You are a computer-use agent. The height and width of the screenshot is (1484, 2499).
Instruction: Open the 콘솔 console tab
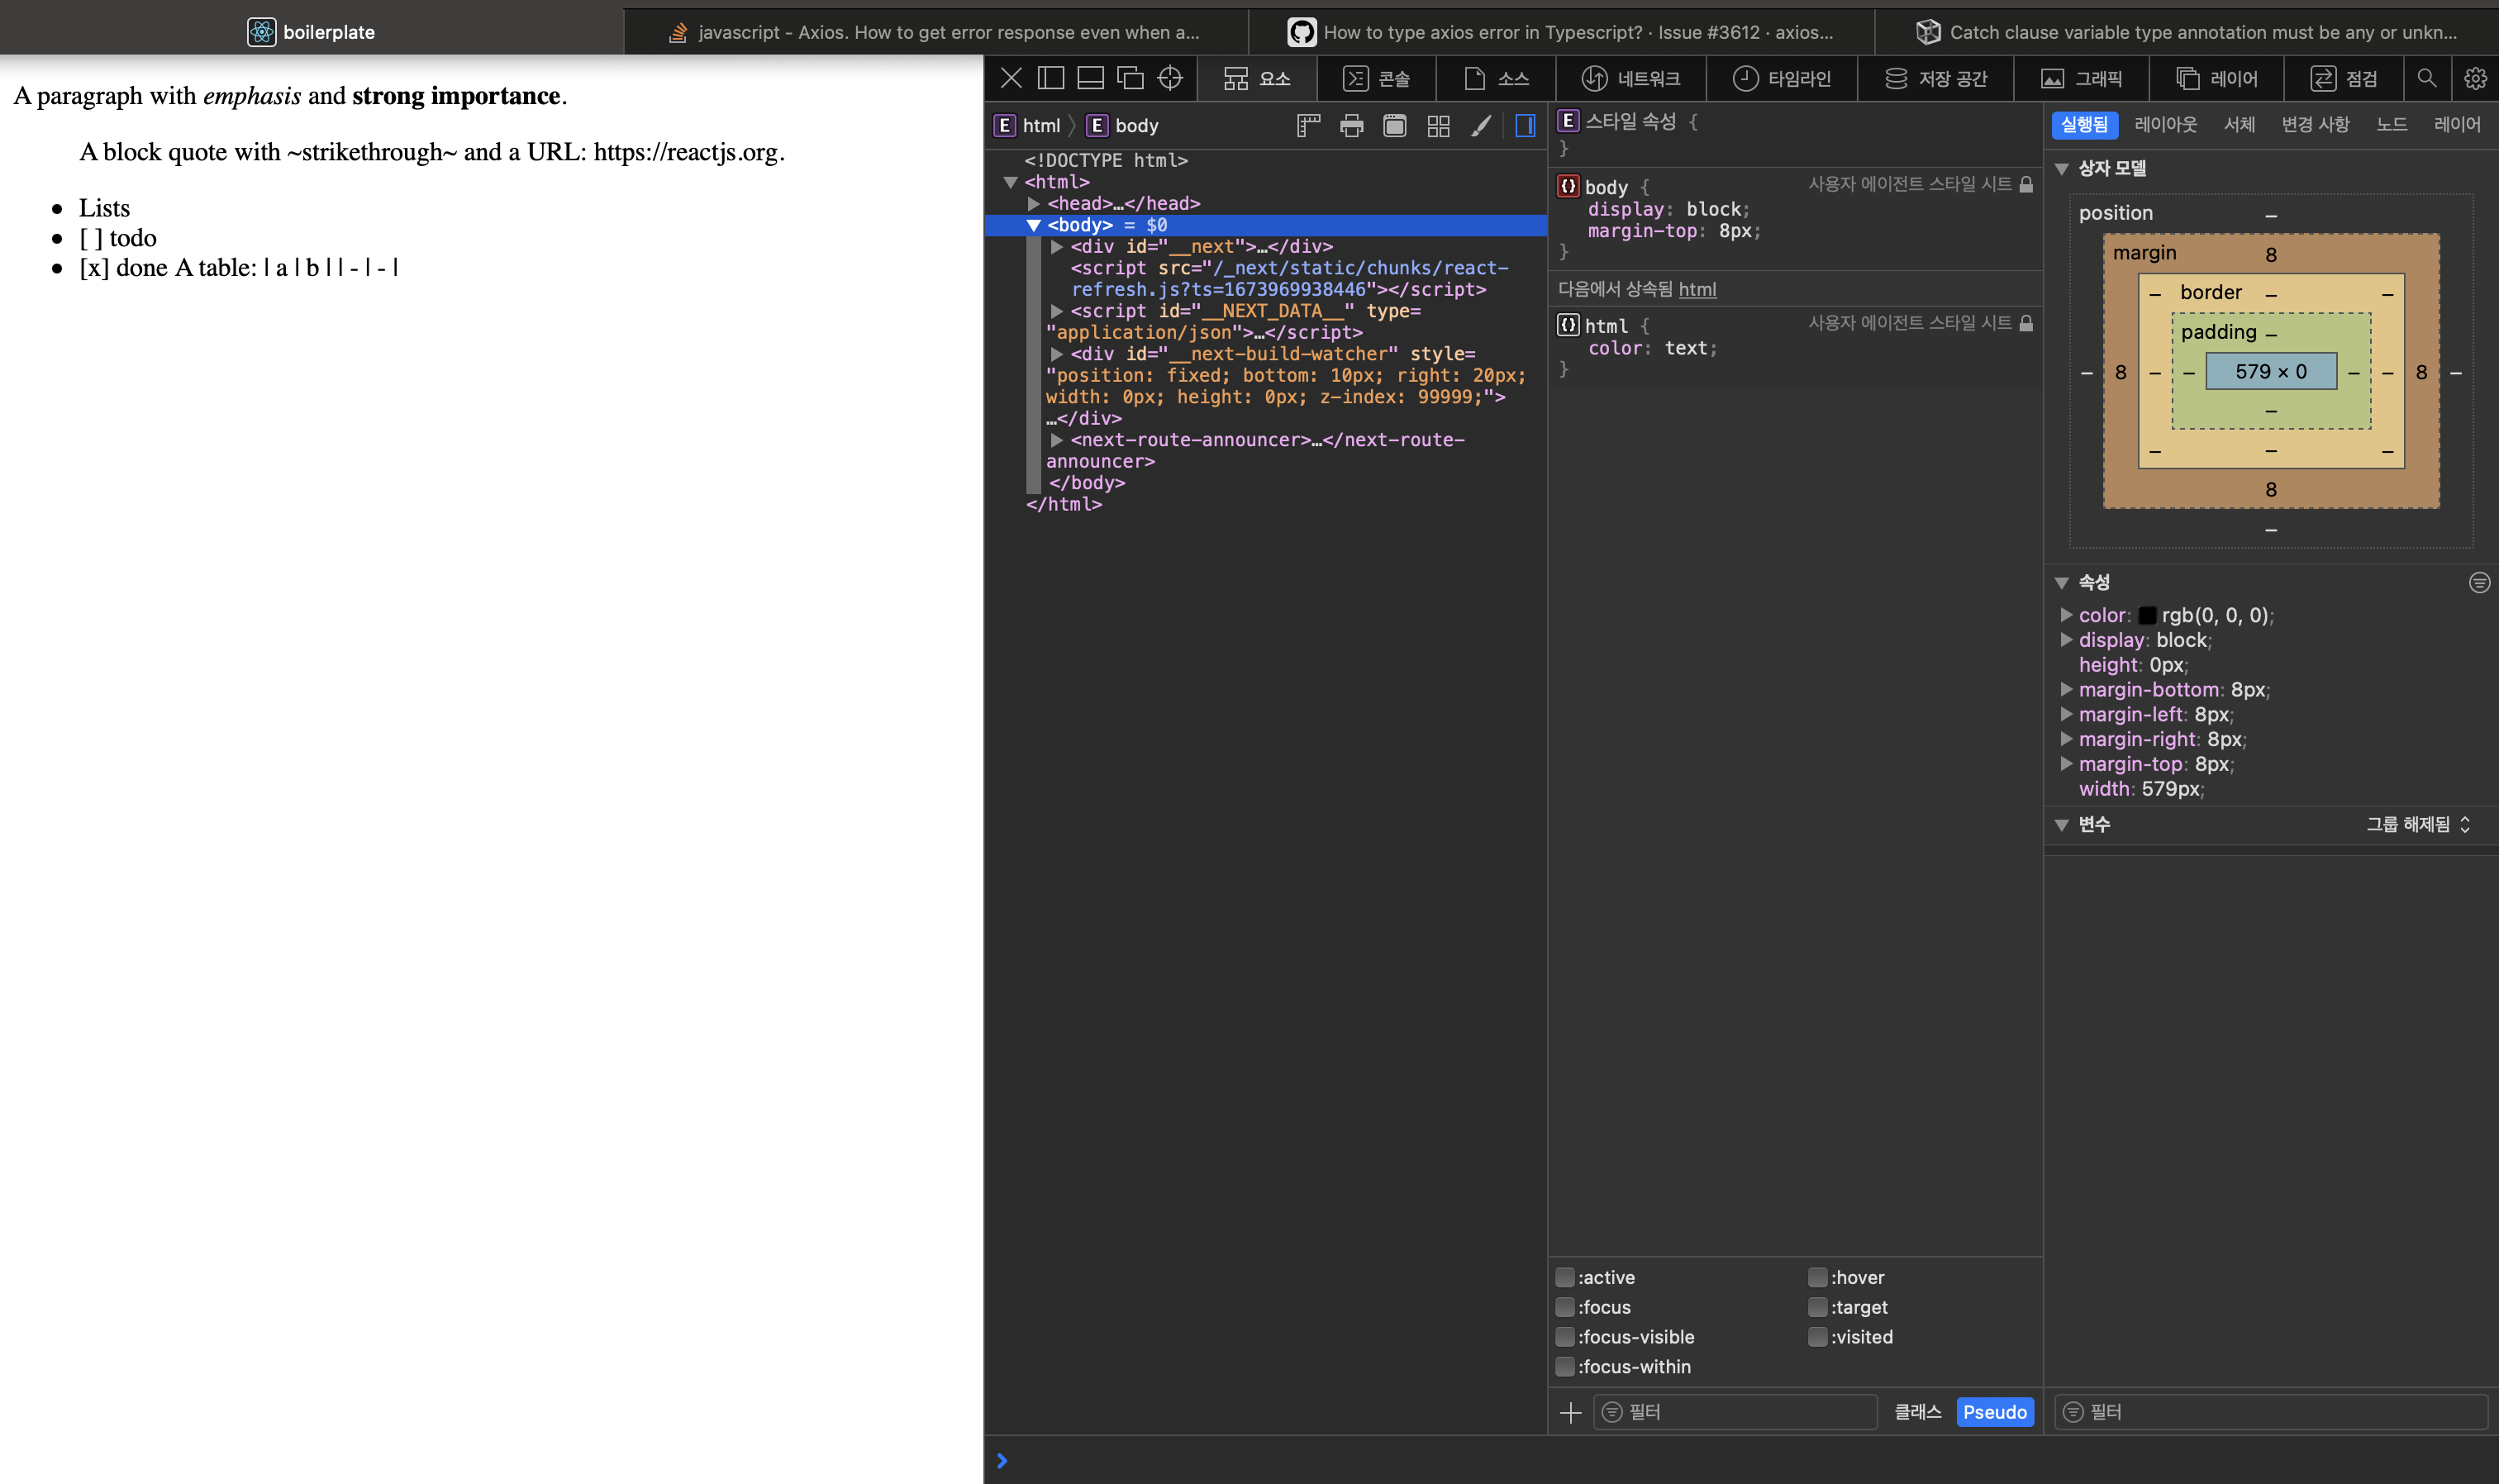coord(1376,78)
